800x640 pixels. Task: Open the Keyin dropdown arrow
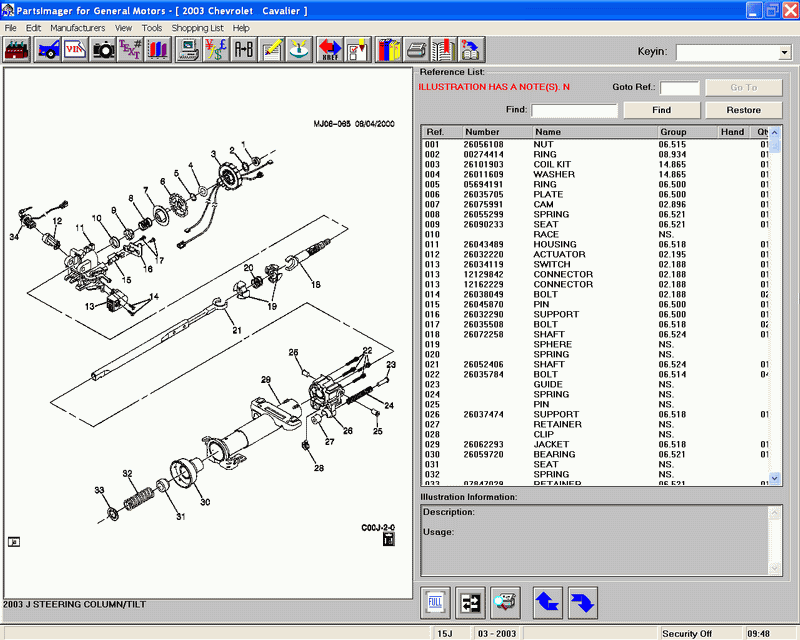[x=785, y=52]
